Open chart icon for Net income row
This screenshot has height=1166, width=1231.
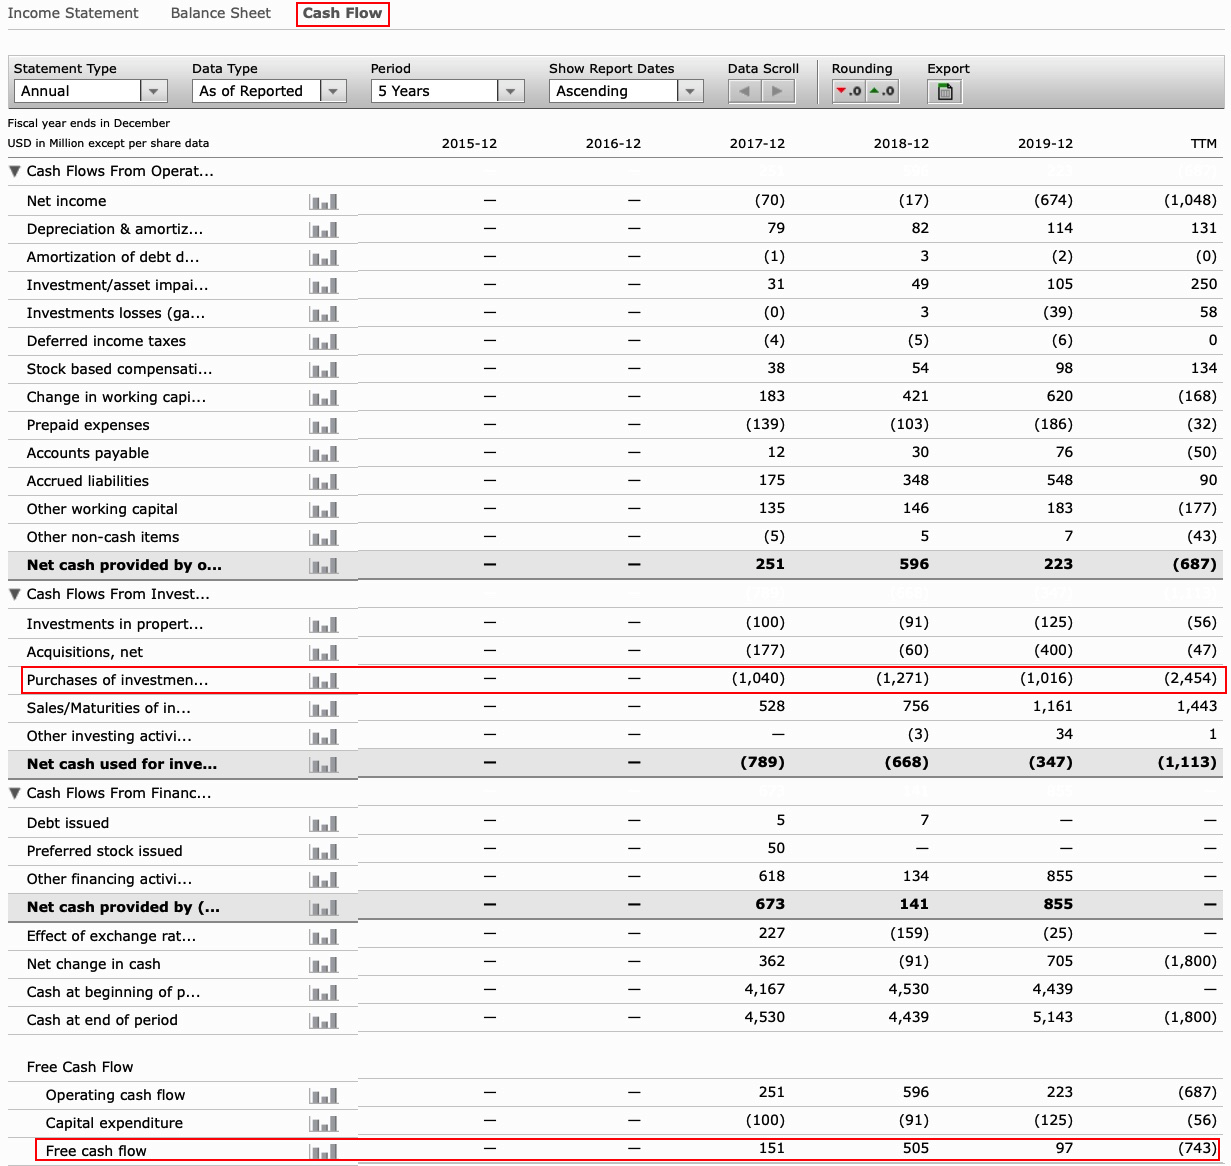[x=324, y=202]
